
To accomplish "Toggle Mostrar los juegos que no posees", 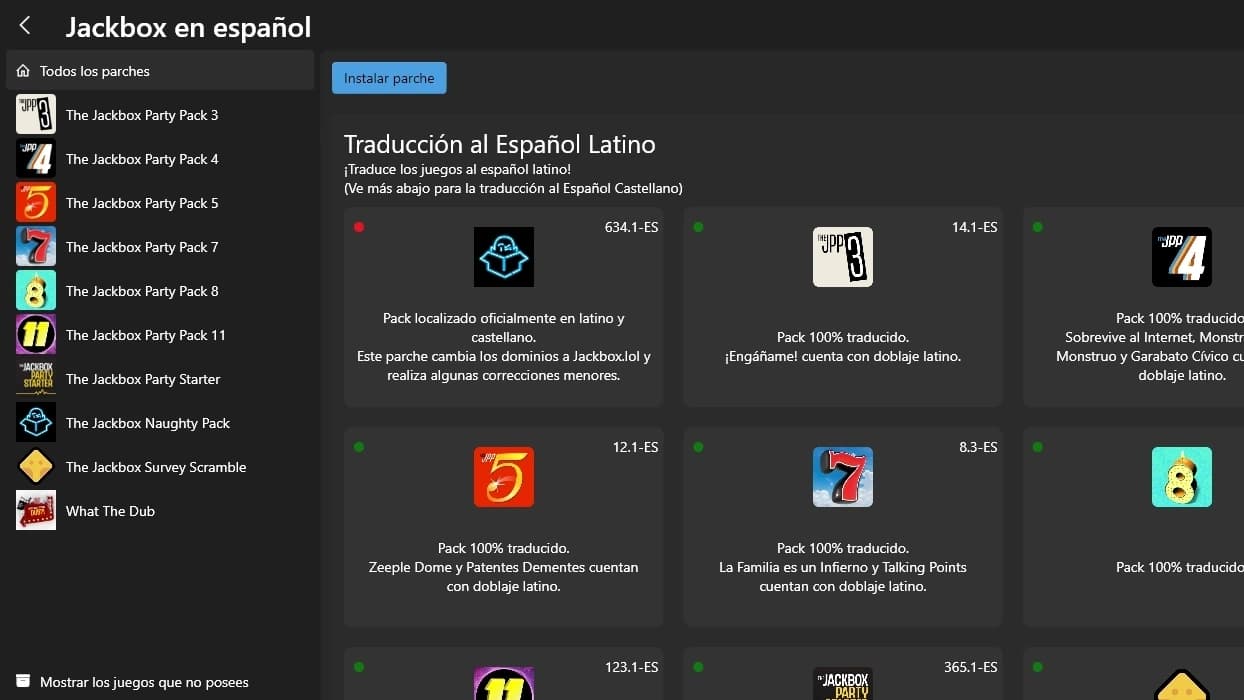I will coord(133,682).
